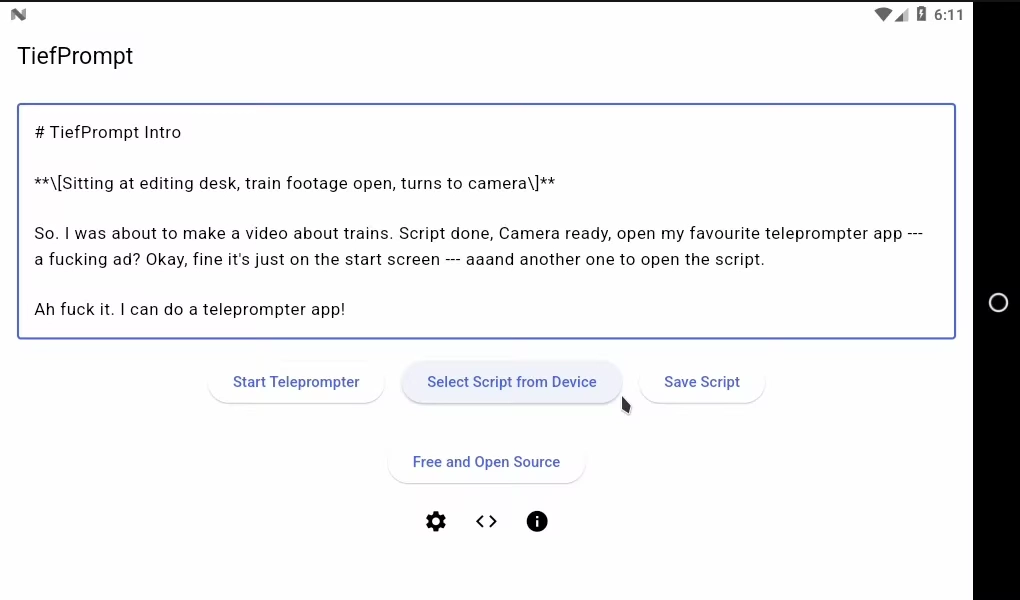
Task: Focus the script text editing field
Action: tap(486, 221)
